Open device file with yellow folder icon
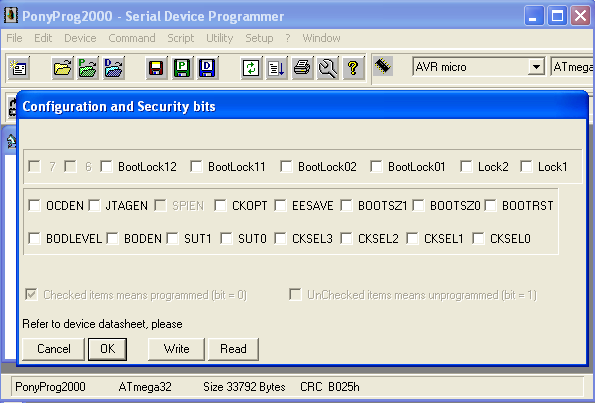 tap(63, 68)
